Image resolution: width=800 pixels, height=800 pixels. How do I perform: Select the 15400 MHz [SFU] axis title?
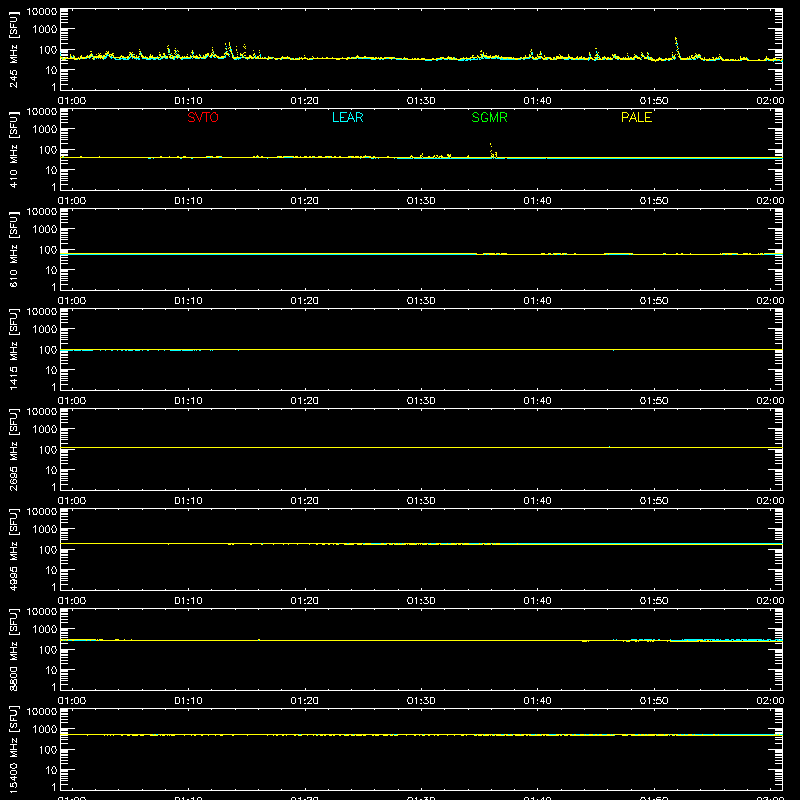tap(13, 749)
